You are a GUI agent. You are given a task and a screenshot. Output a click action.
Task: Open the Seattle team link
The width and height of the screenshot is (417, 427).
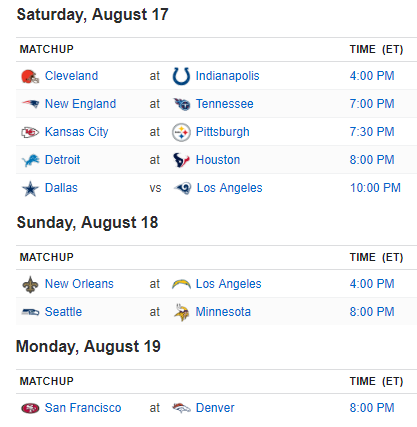pyautogui.click(x=63, y=312)
